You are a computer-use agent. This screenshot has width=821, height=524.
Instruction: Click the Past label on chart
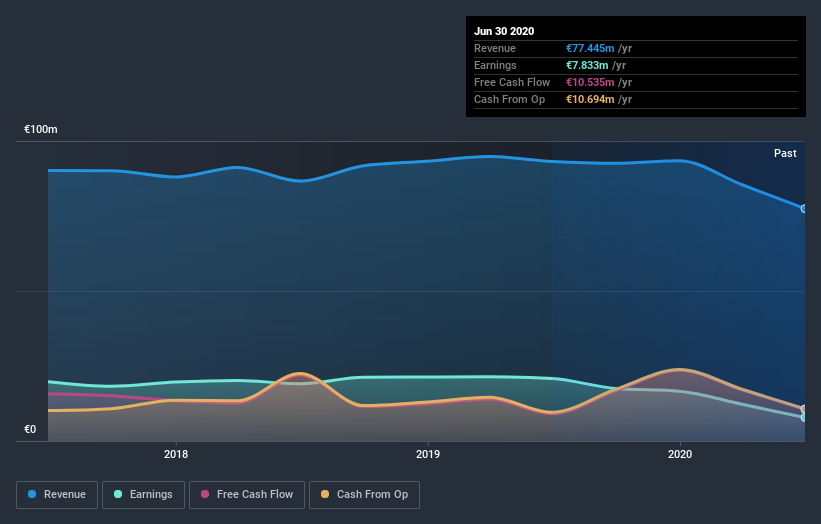point(785,153)
